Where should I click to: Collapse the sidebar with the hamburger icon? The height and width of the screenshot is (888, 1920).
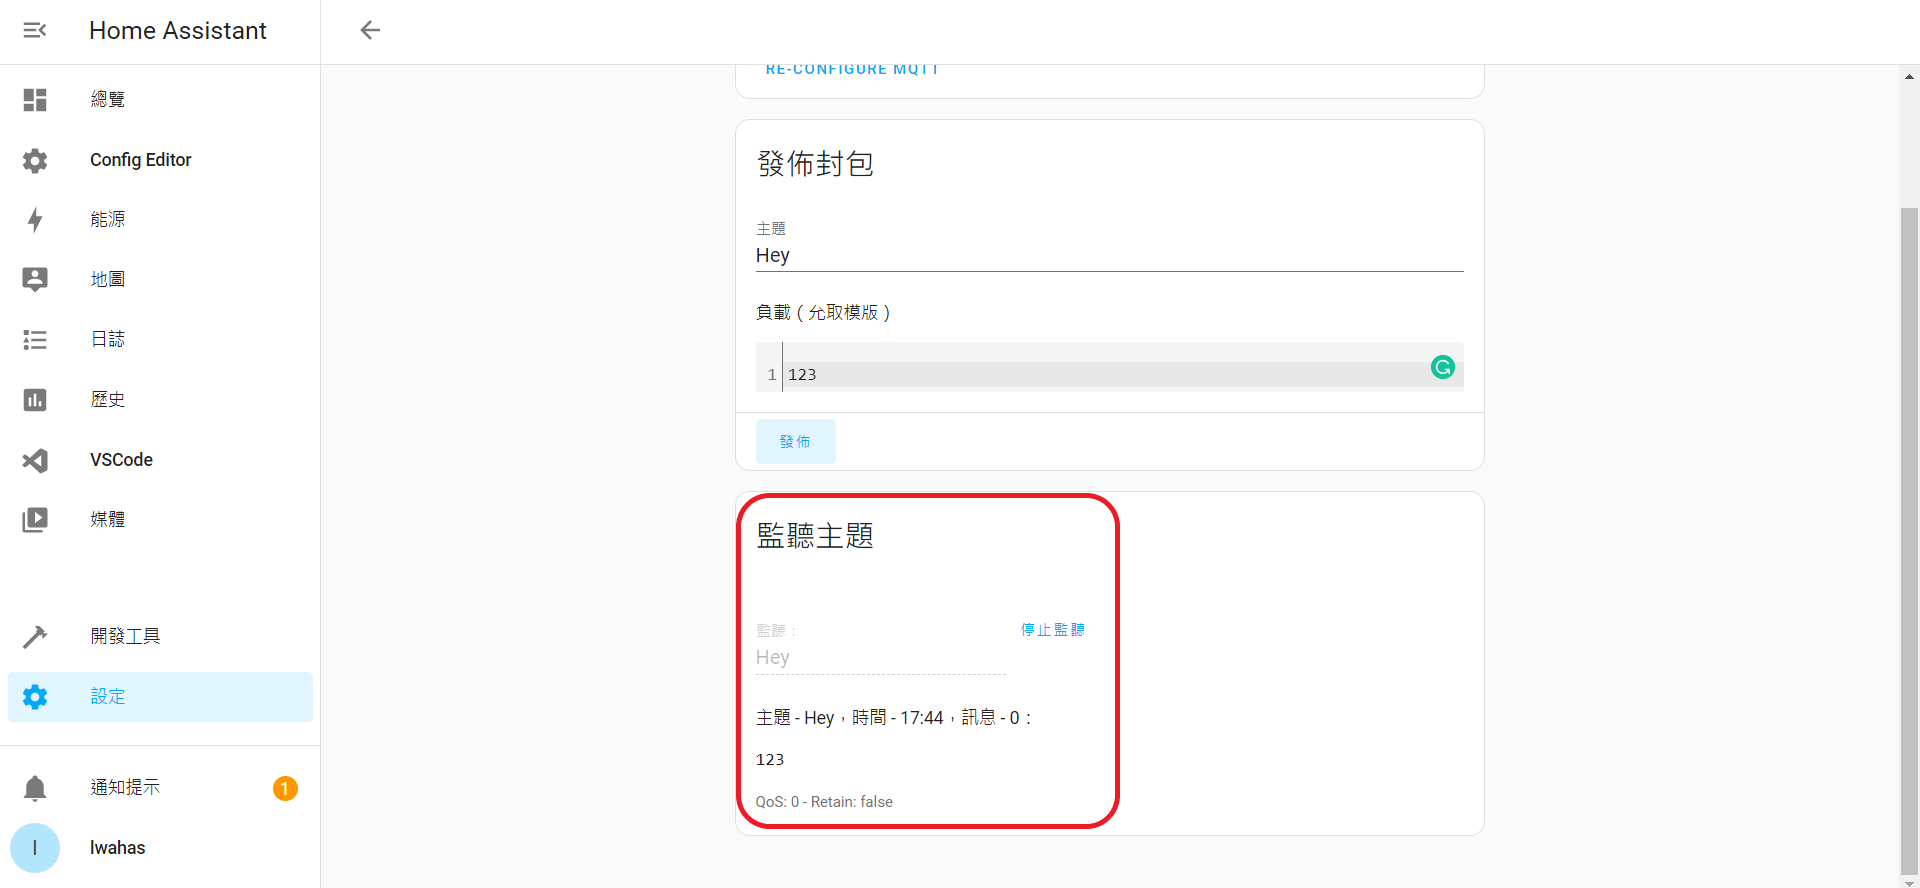(35, 30)
